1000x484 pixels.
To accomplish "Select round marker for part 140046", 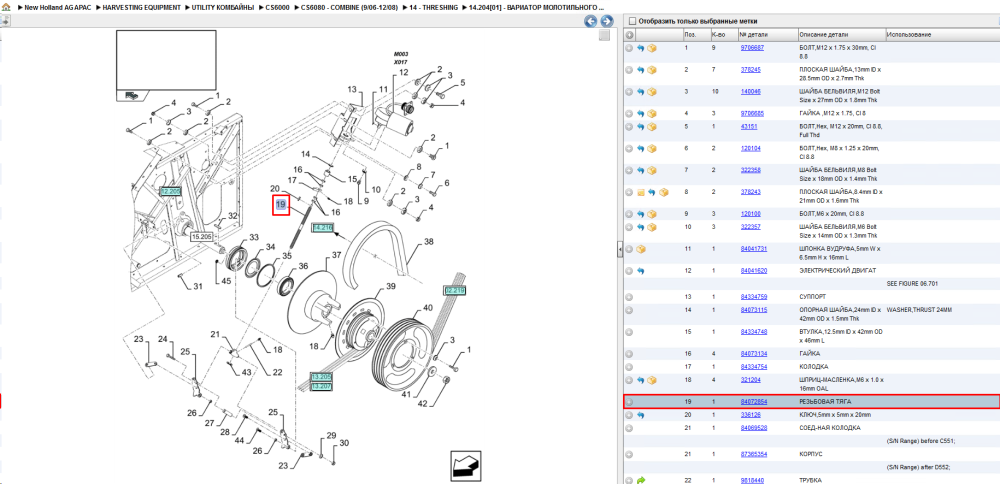I will click(629, 92).
